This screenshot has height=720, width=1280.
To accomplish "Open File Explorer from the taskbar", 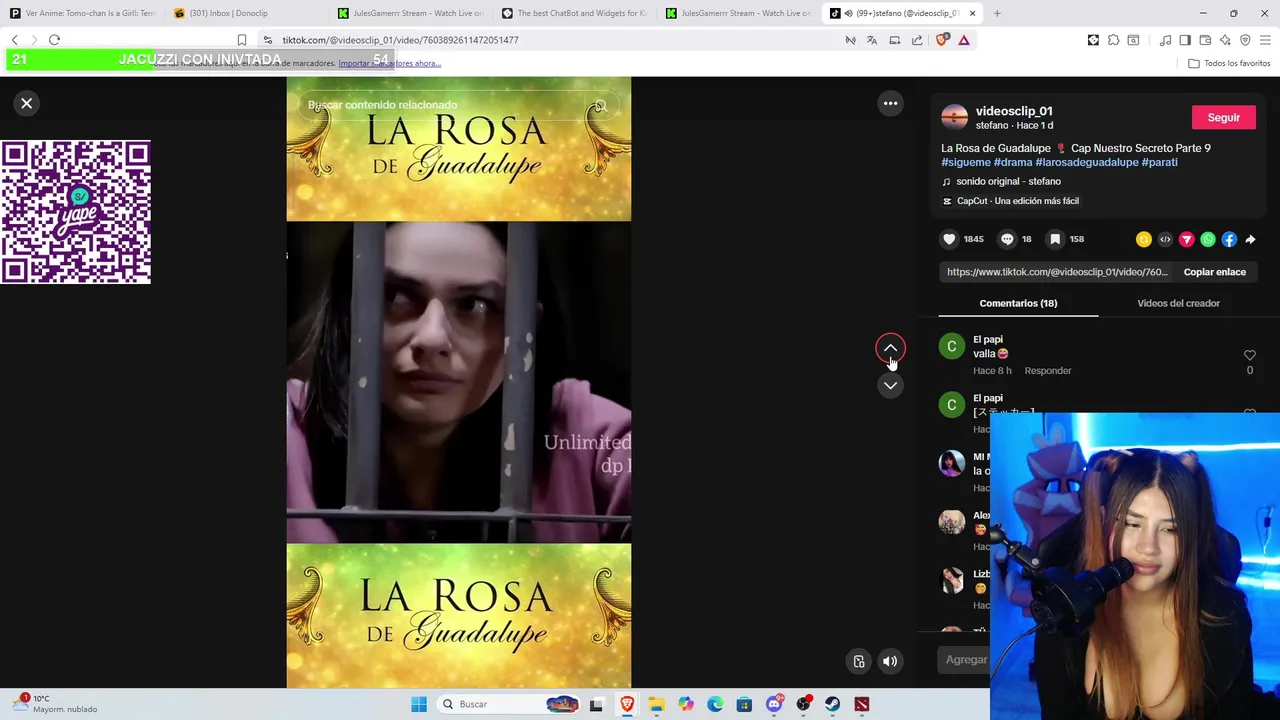I will [656, 704].
